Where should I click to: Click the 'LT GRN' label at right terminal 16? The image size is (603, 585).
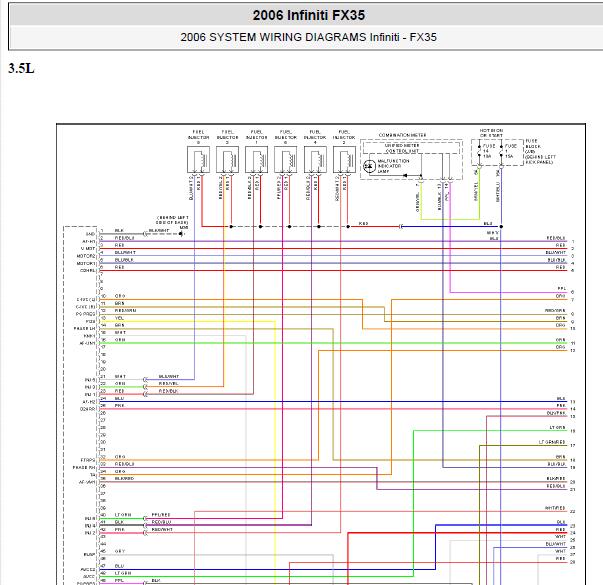pyautogui.click(x=557, y=428)
